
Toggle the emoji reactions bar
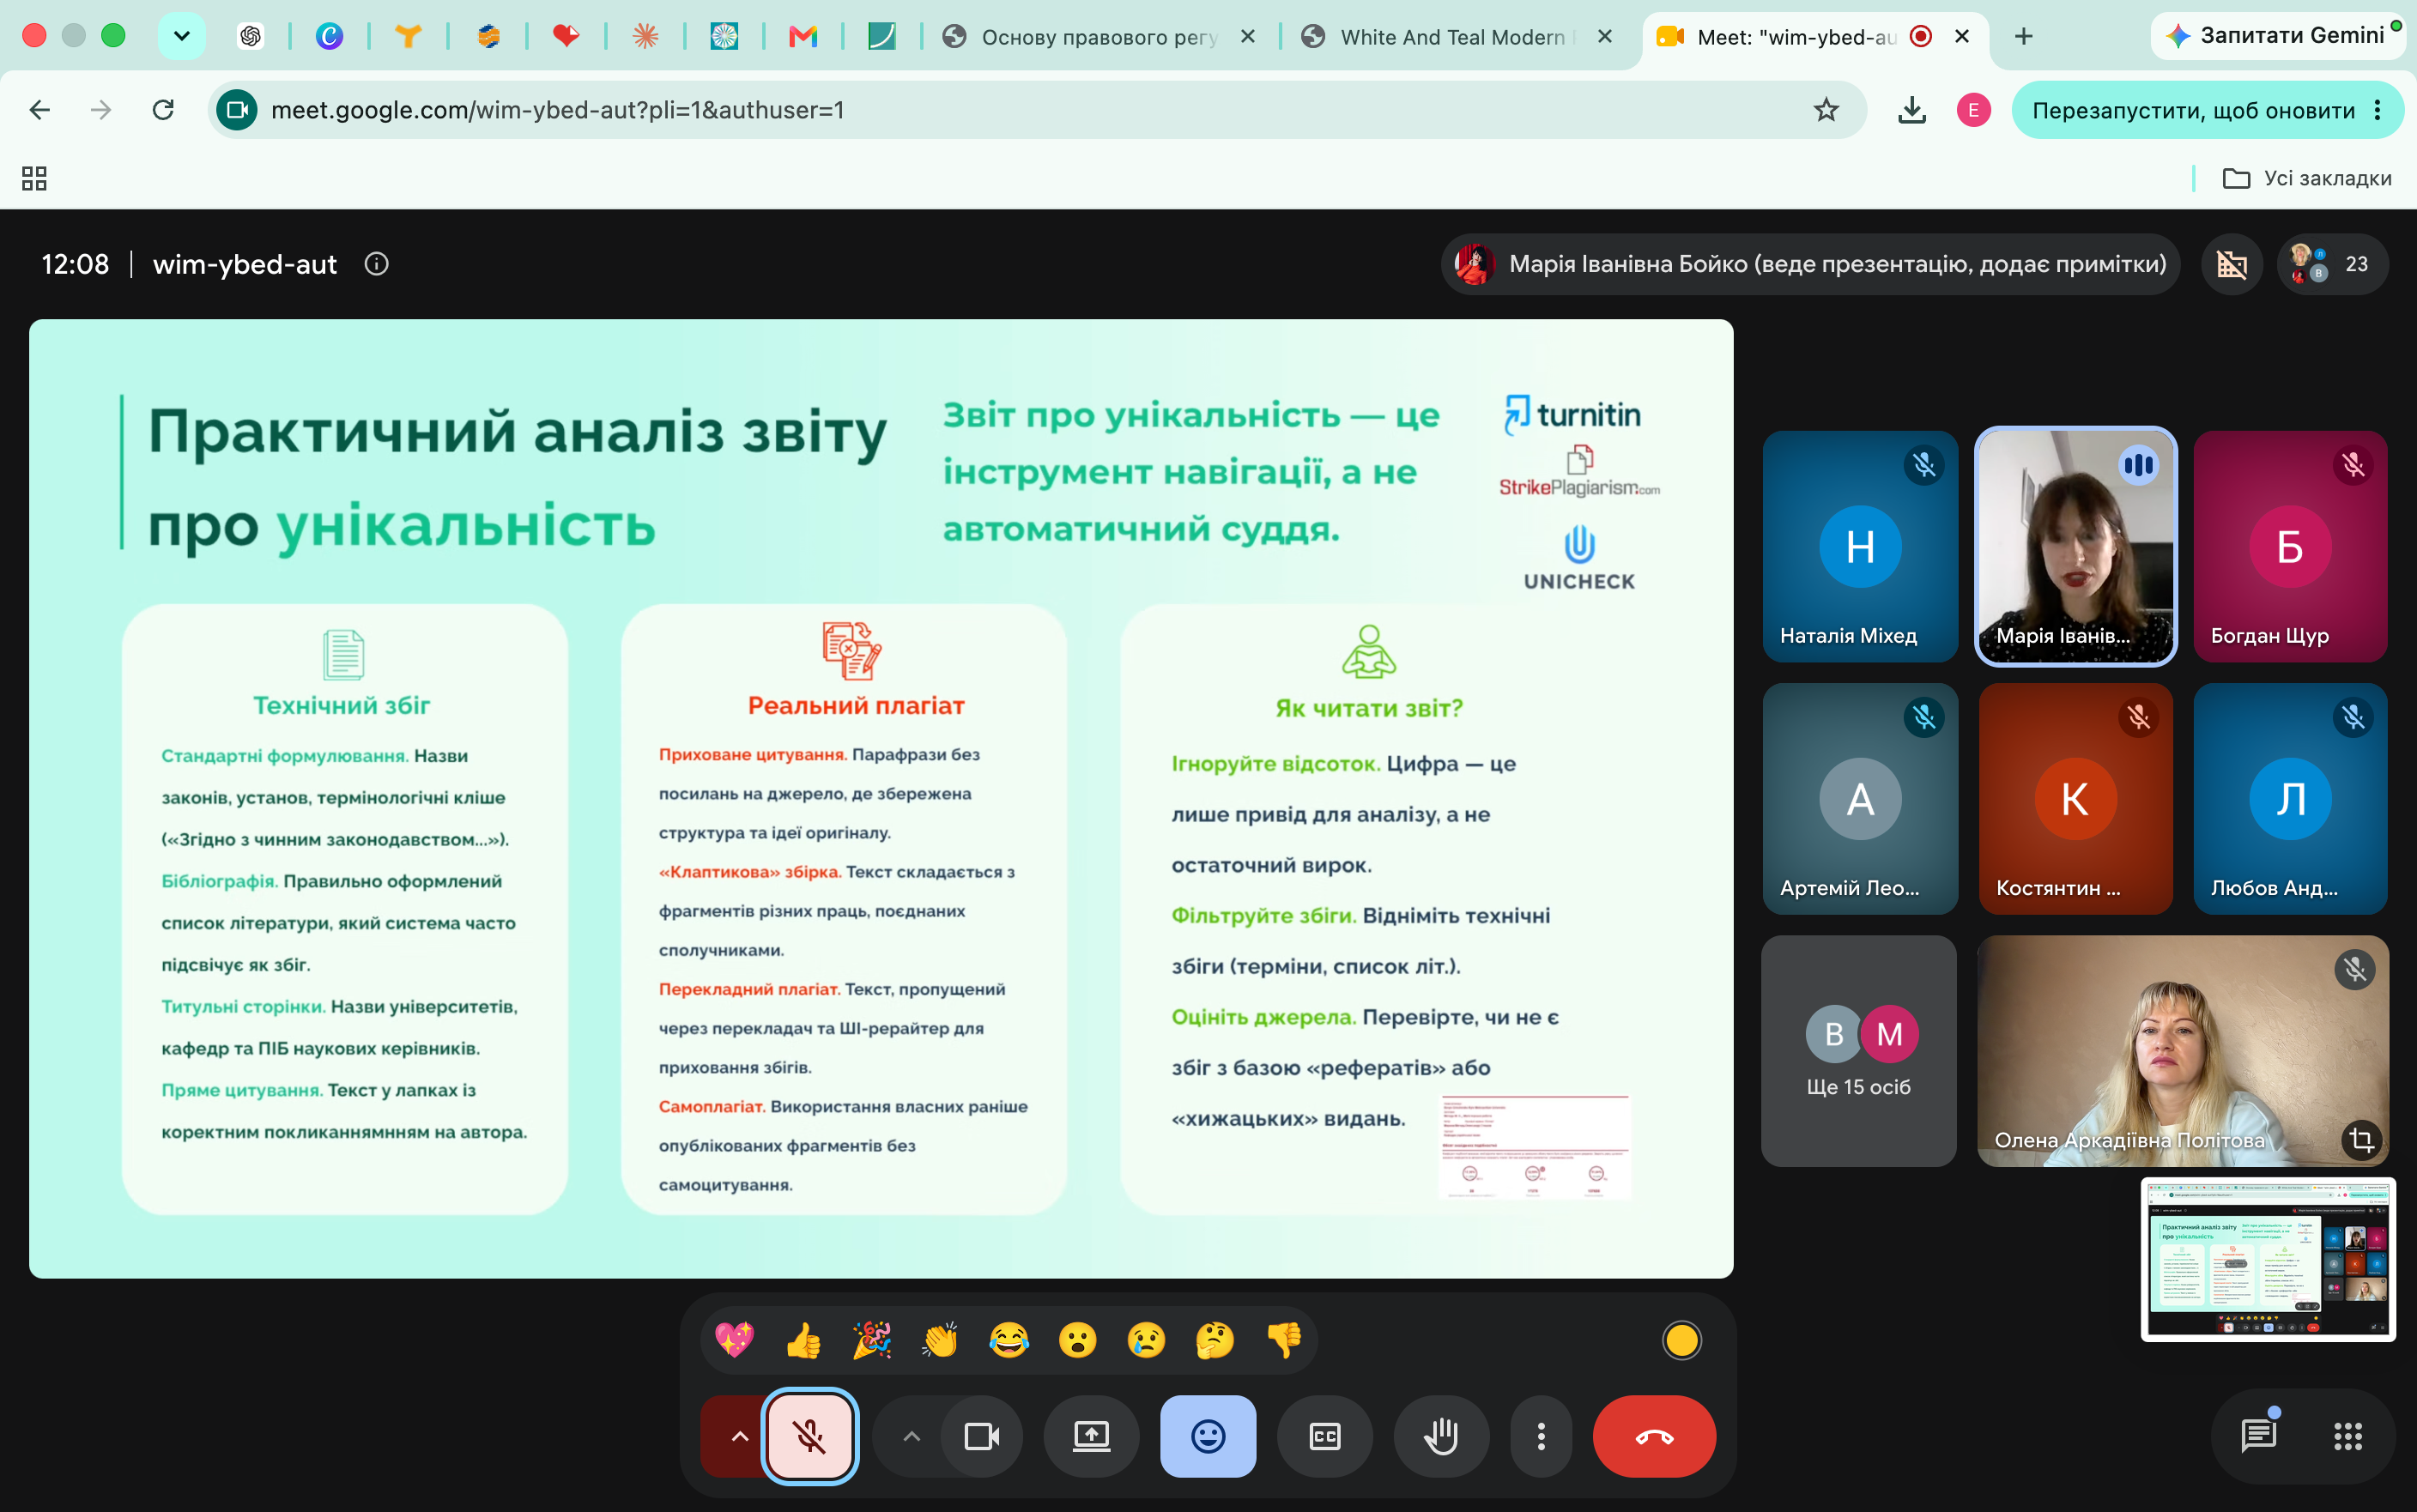(1208, 1436)
